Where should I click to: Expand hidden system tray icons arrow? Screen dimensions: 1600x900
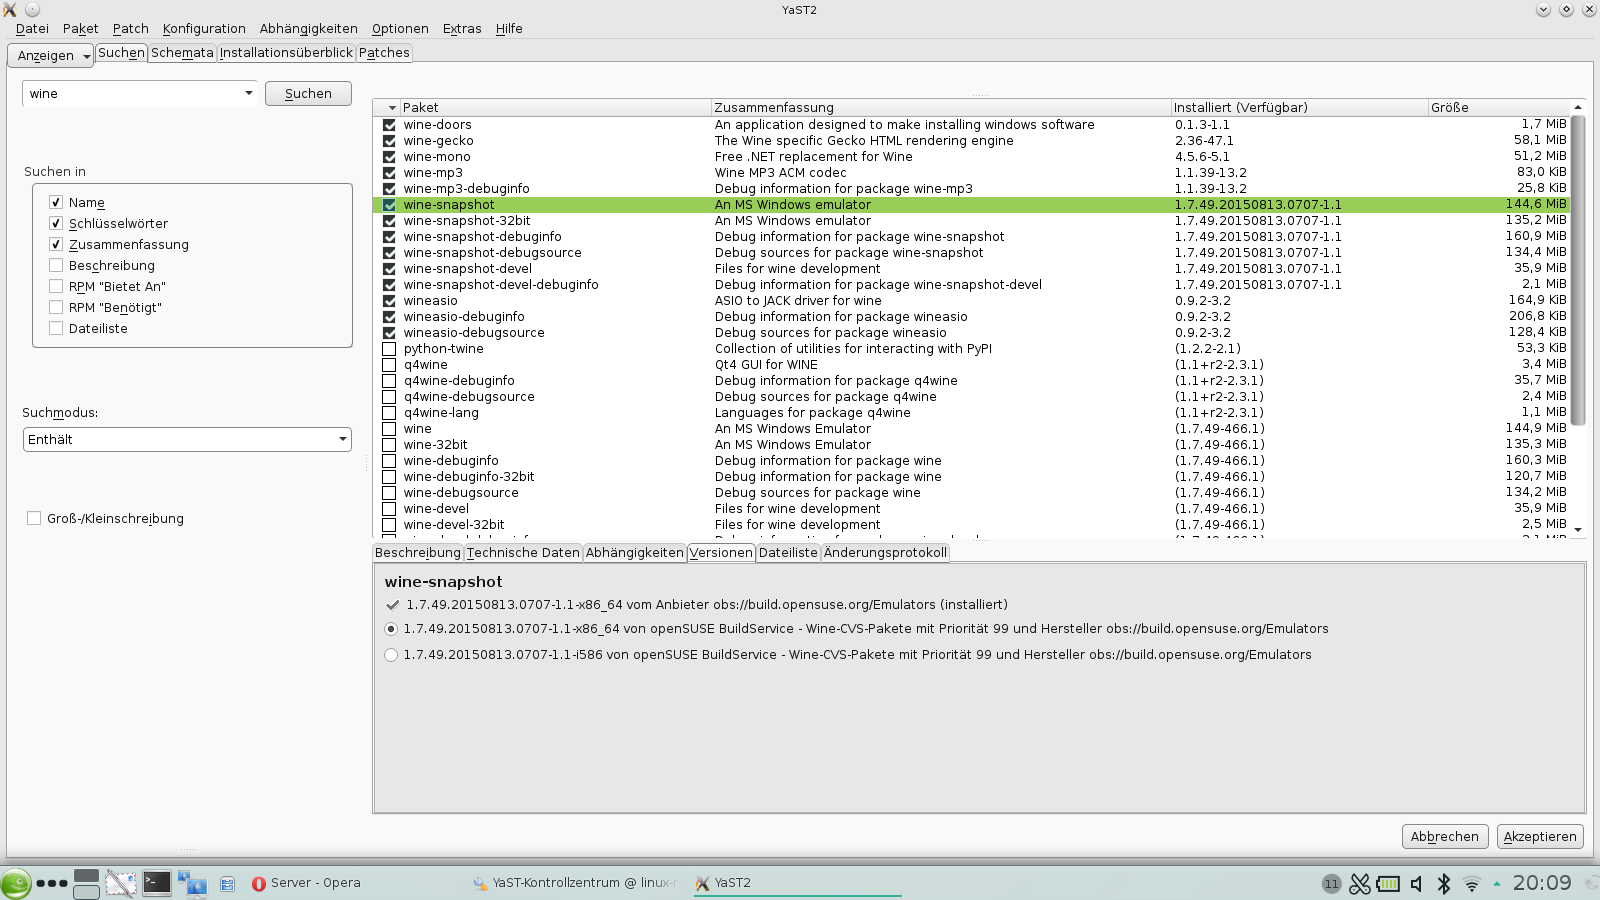(x=1497, y=884)
